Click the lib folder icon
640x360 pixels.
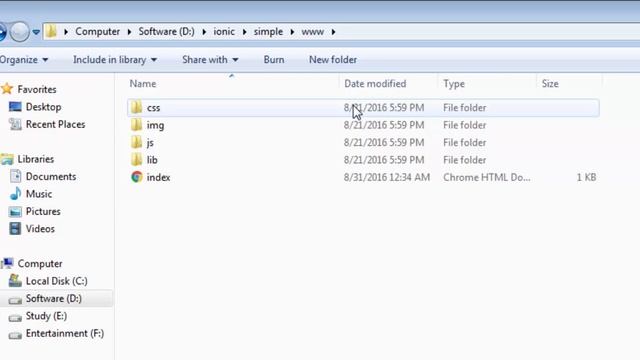pos(136,160)
